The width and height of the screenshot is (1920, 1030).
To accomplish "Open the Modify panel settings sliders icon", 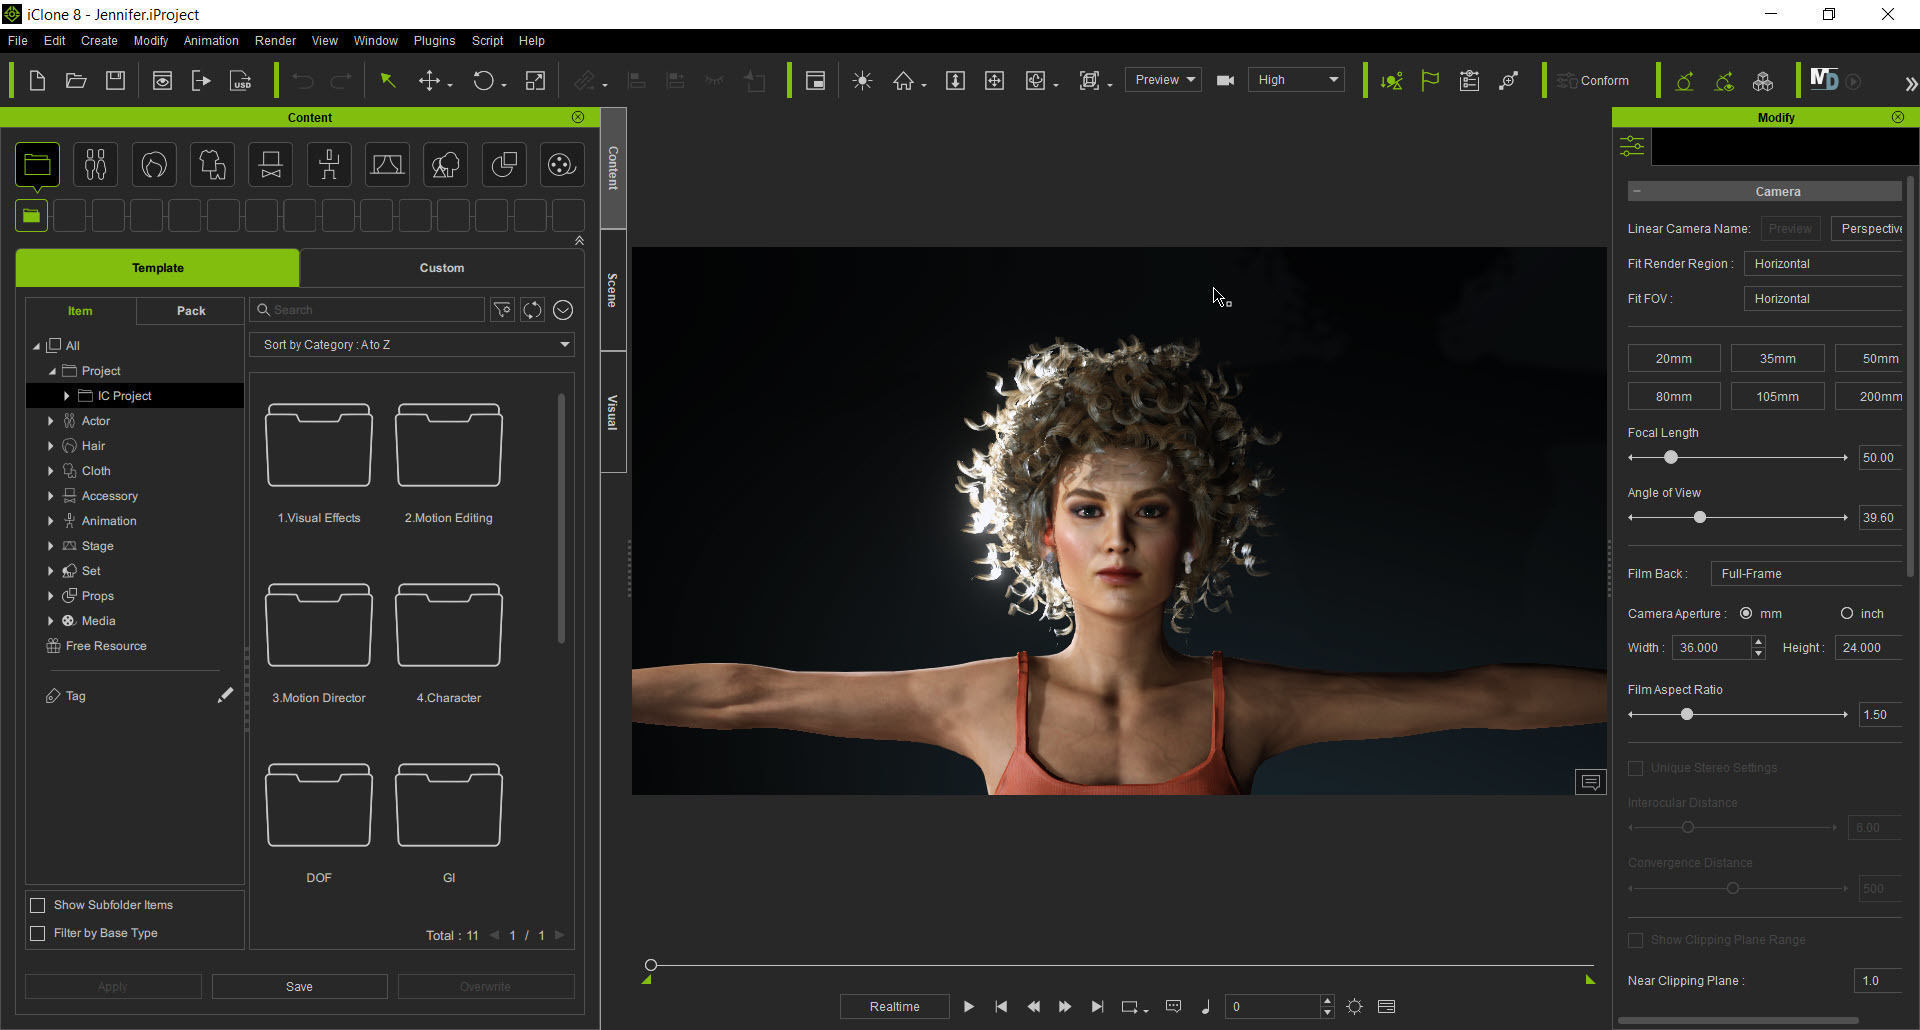I will pyautogui.click(x=1632, y=147).
